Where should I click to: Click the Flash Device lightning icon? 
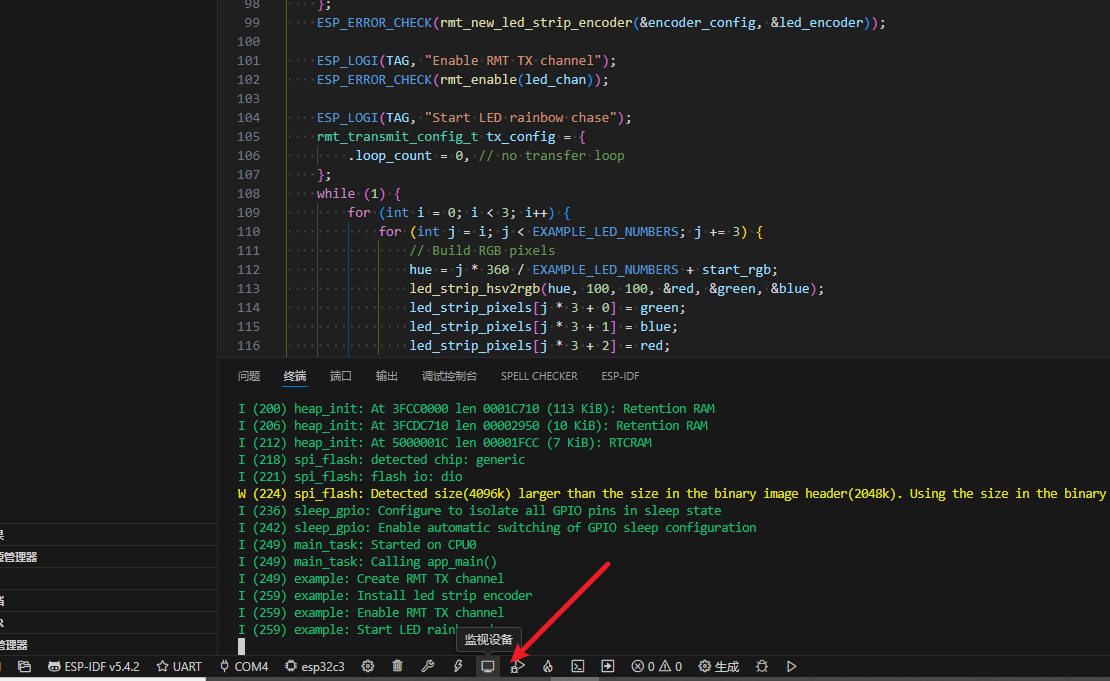coord(458,666)
